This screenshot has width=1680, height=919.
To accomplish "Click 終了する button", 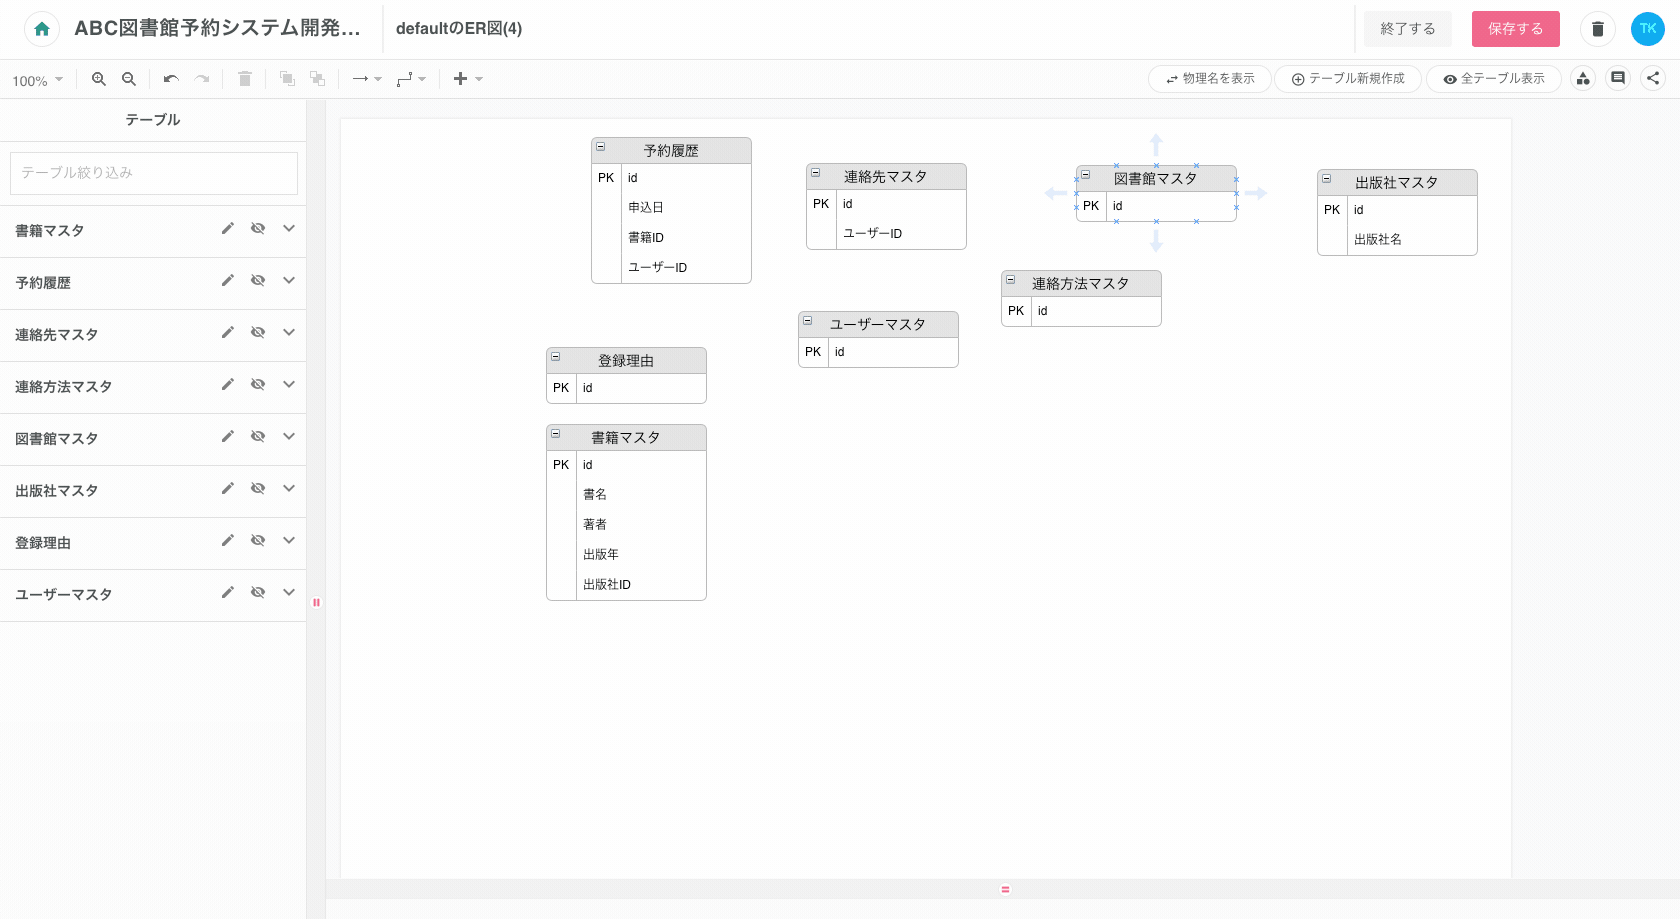I will click(1407, 29).
